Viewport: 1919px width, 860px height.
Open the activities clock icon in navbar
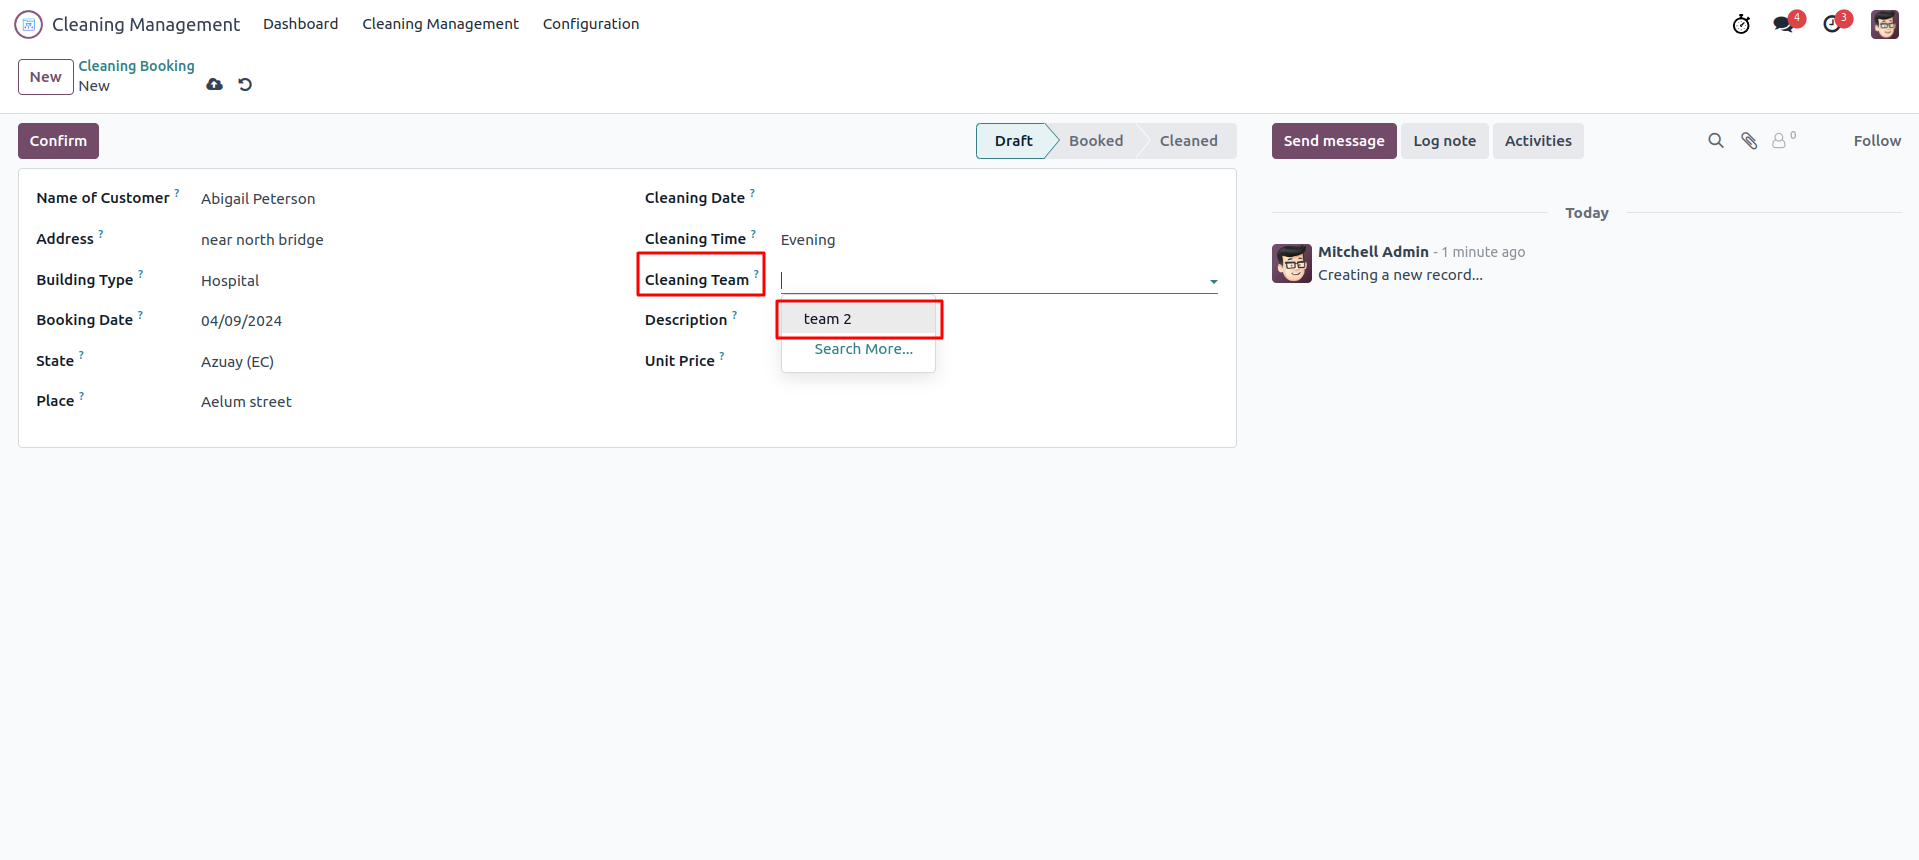[1832, 24]
